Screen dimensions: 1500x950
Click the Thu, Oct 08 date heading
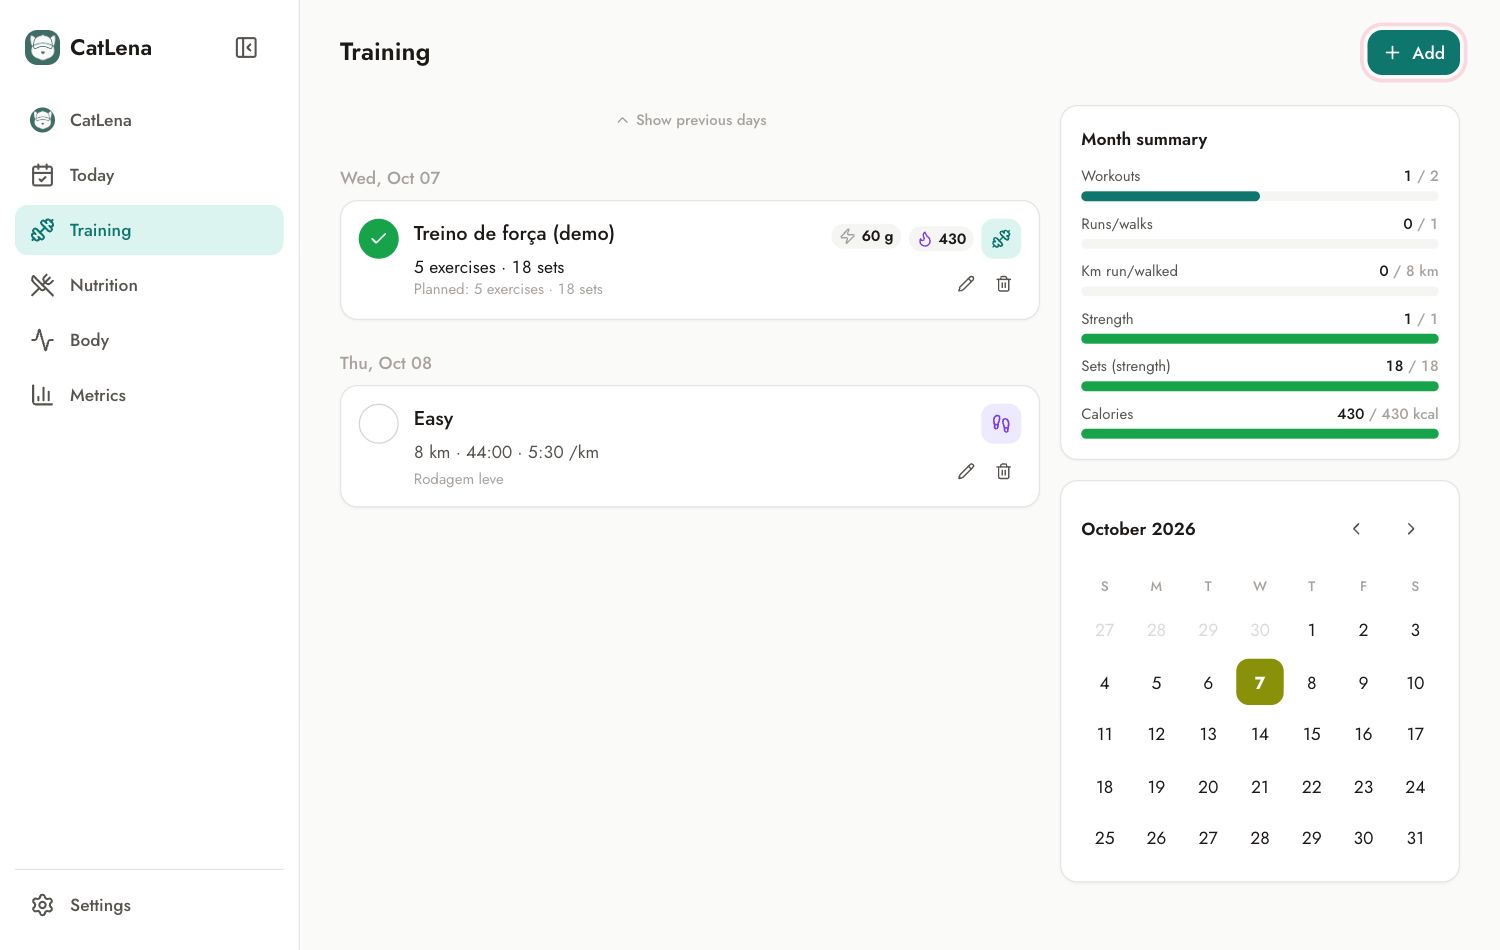pos(386,363)
